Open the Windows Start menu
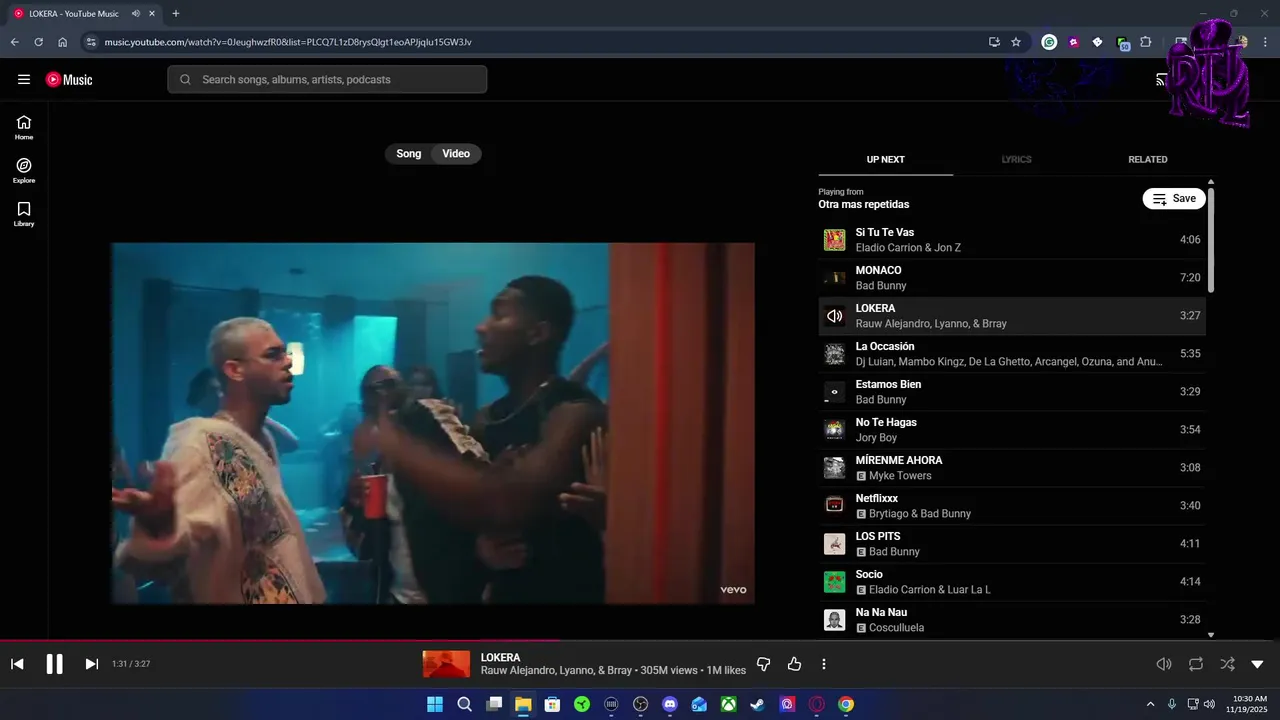This screenshot has width=1280, height=720. coord(435,705)
